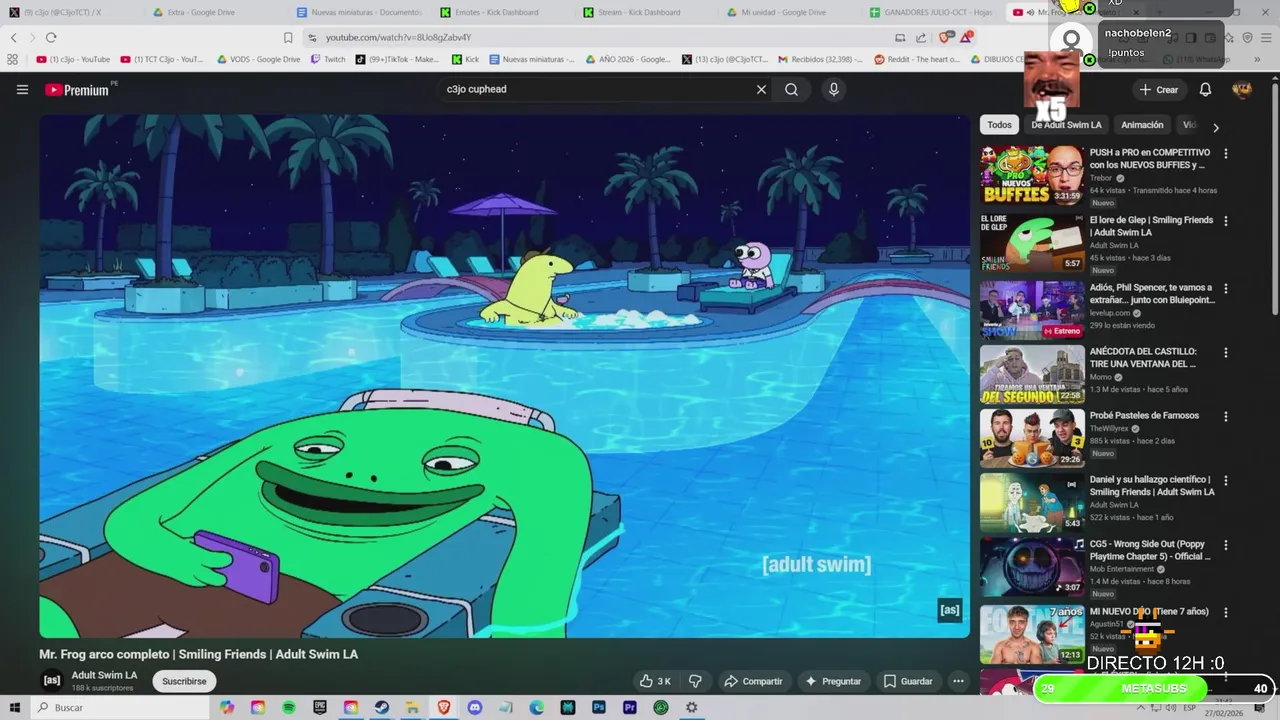This screenshot has height=720, width=1280.
Task: Open options for Probé Pasteles de Famosos
Action: [x=1226, y=416]
